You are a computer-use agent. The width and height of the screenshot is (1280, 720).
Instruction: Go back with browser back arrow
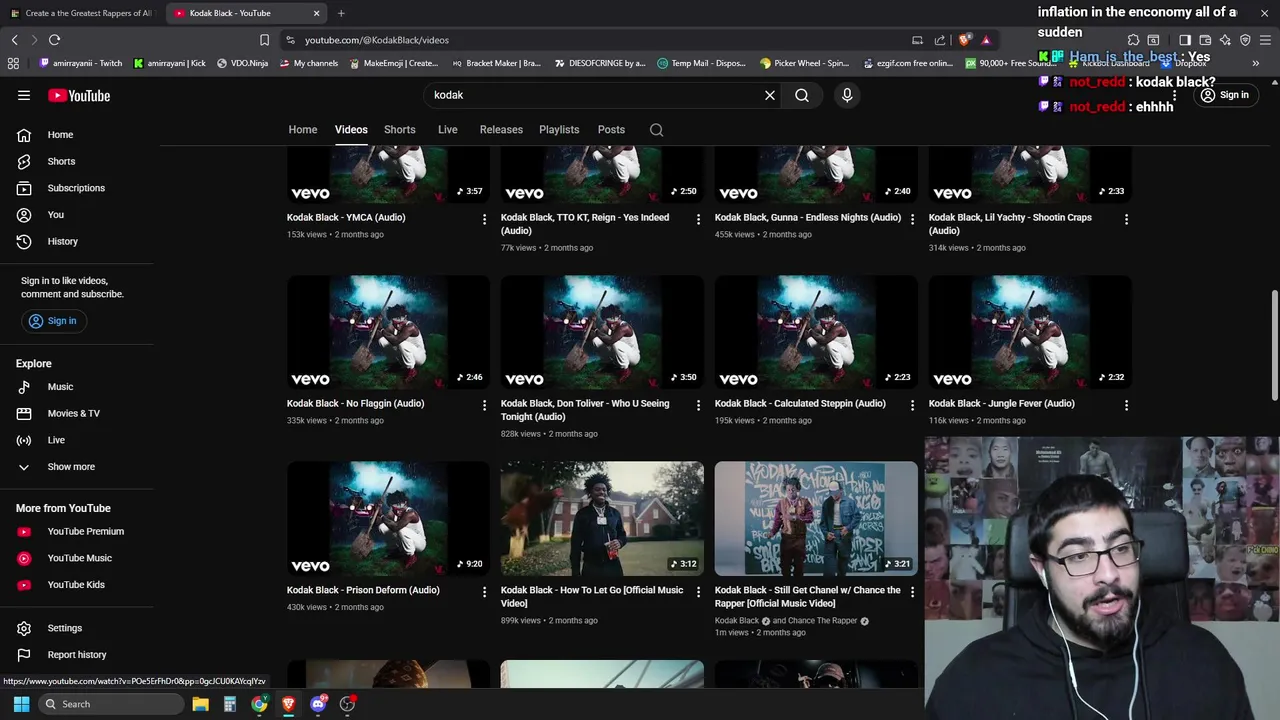click(x=14, y=40)
